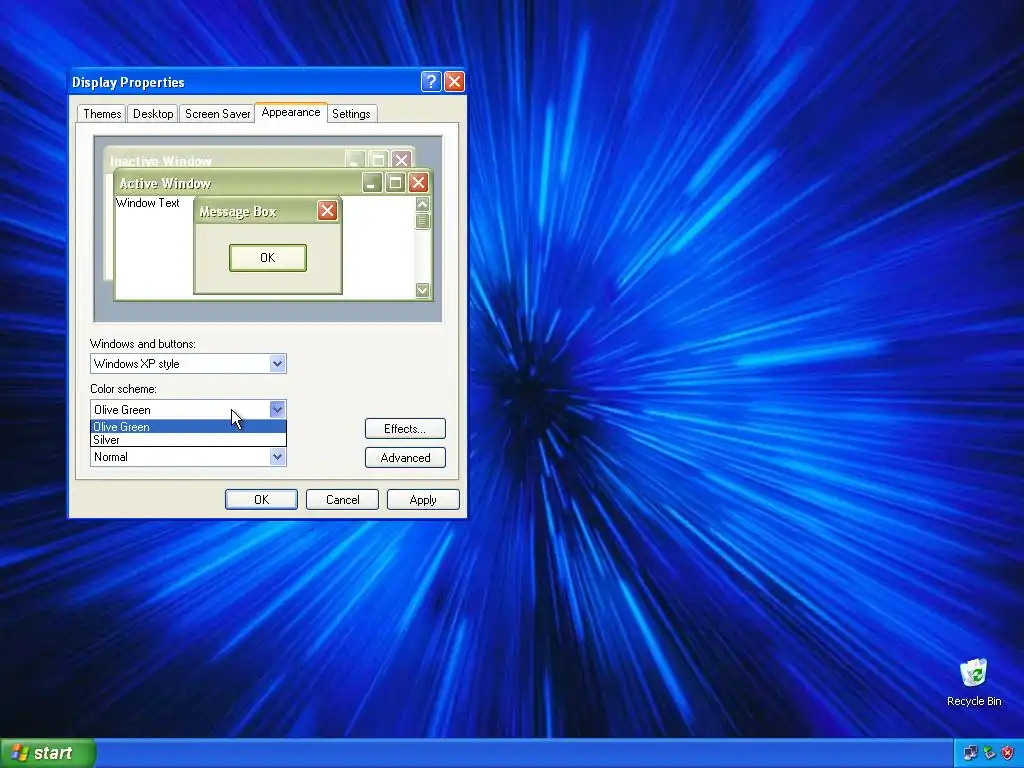Select the Appearance tab
The width and height of the screenshot is (1024, 768).
[x=291, y=112]
